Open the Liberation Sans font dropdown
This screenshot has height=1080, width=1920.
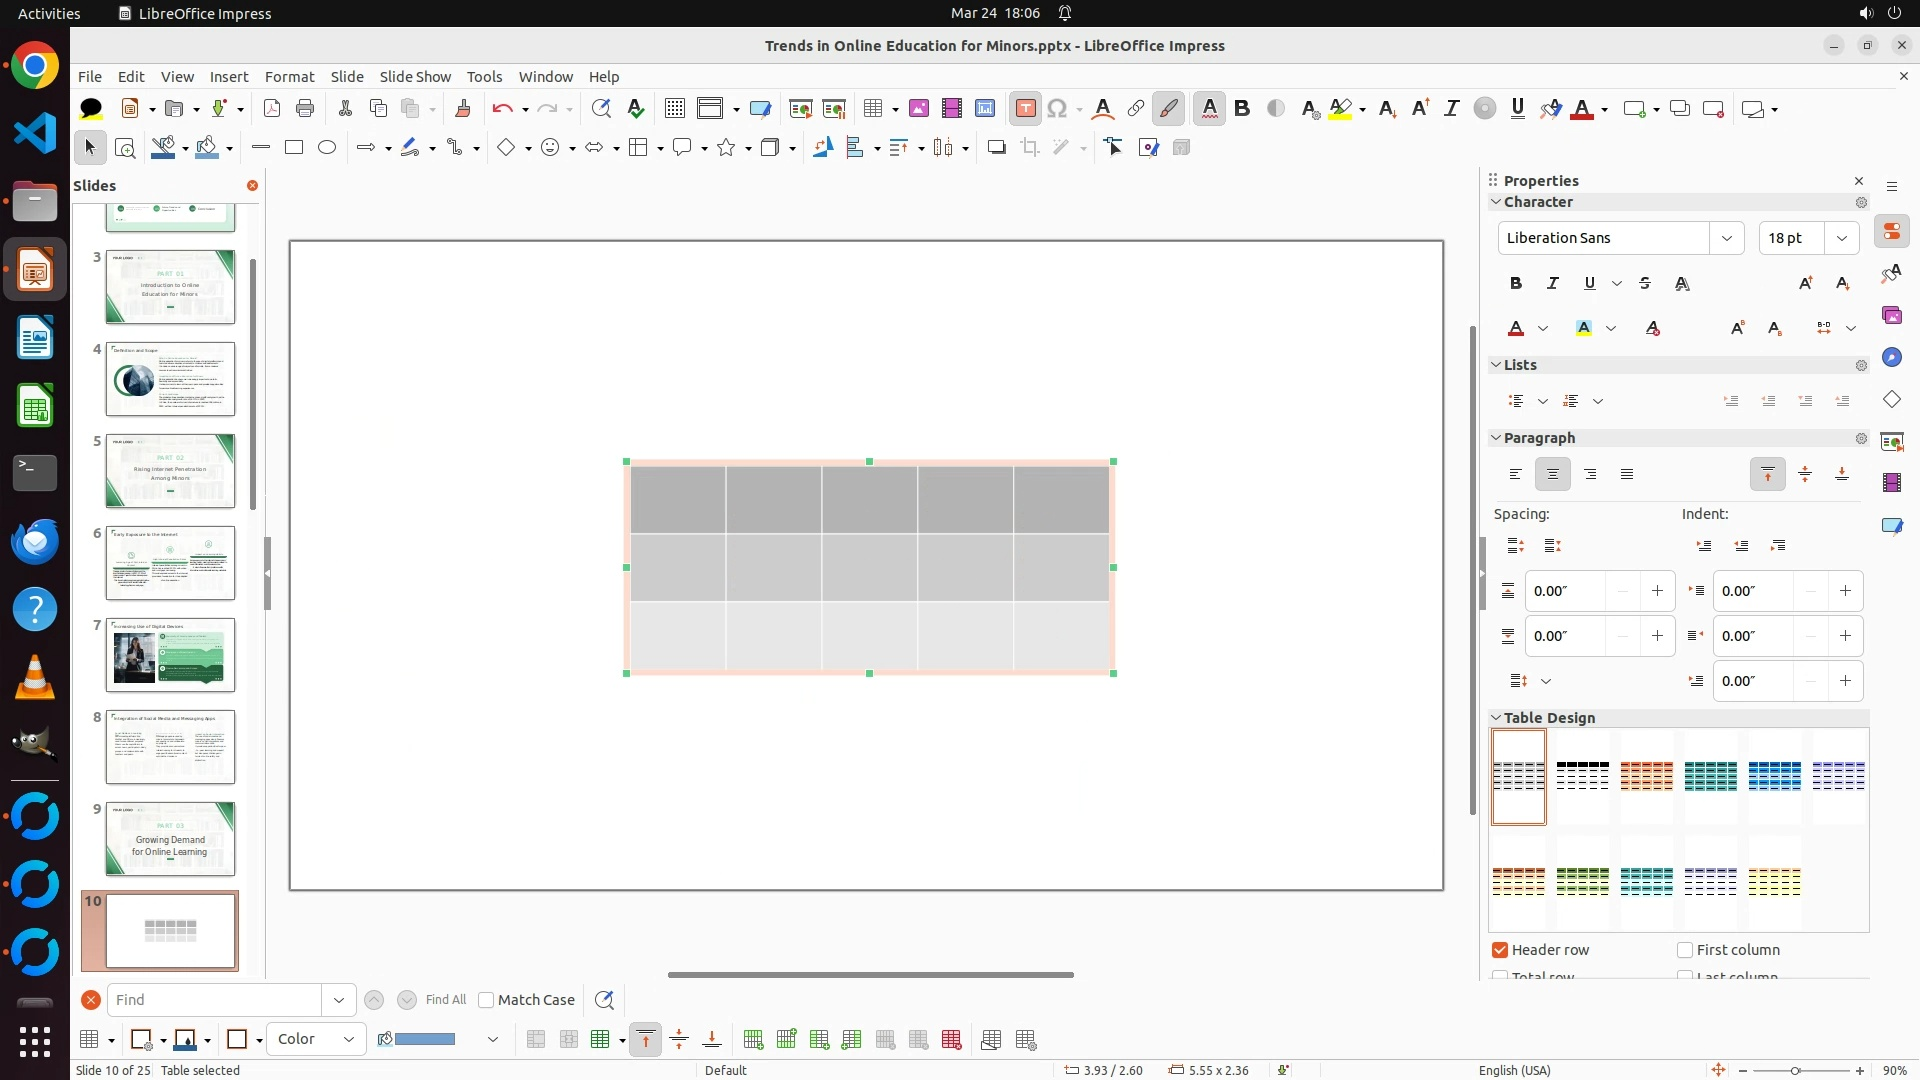[1726, 238]
